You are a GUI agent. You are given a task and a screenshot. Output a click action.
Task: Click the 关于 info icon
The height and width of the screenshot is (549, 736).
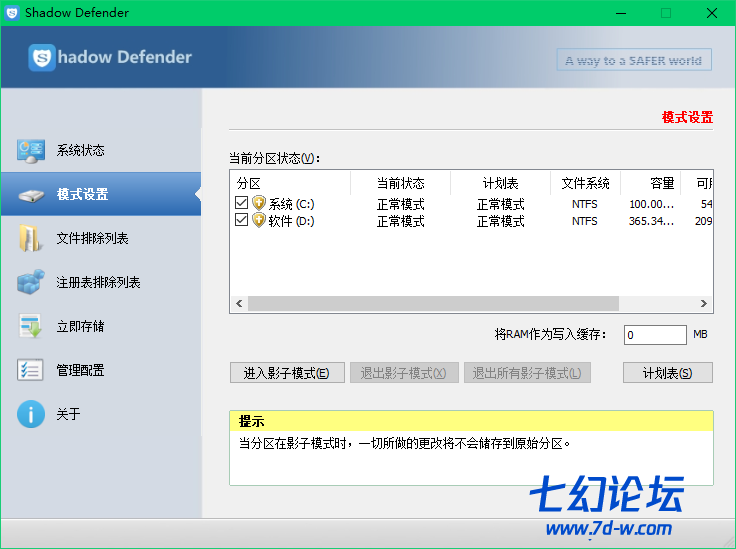tap(31, 414)
